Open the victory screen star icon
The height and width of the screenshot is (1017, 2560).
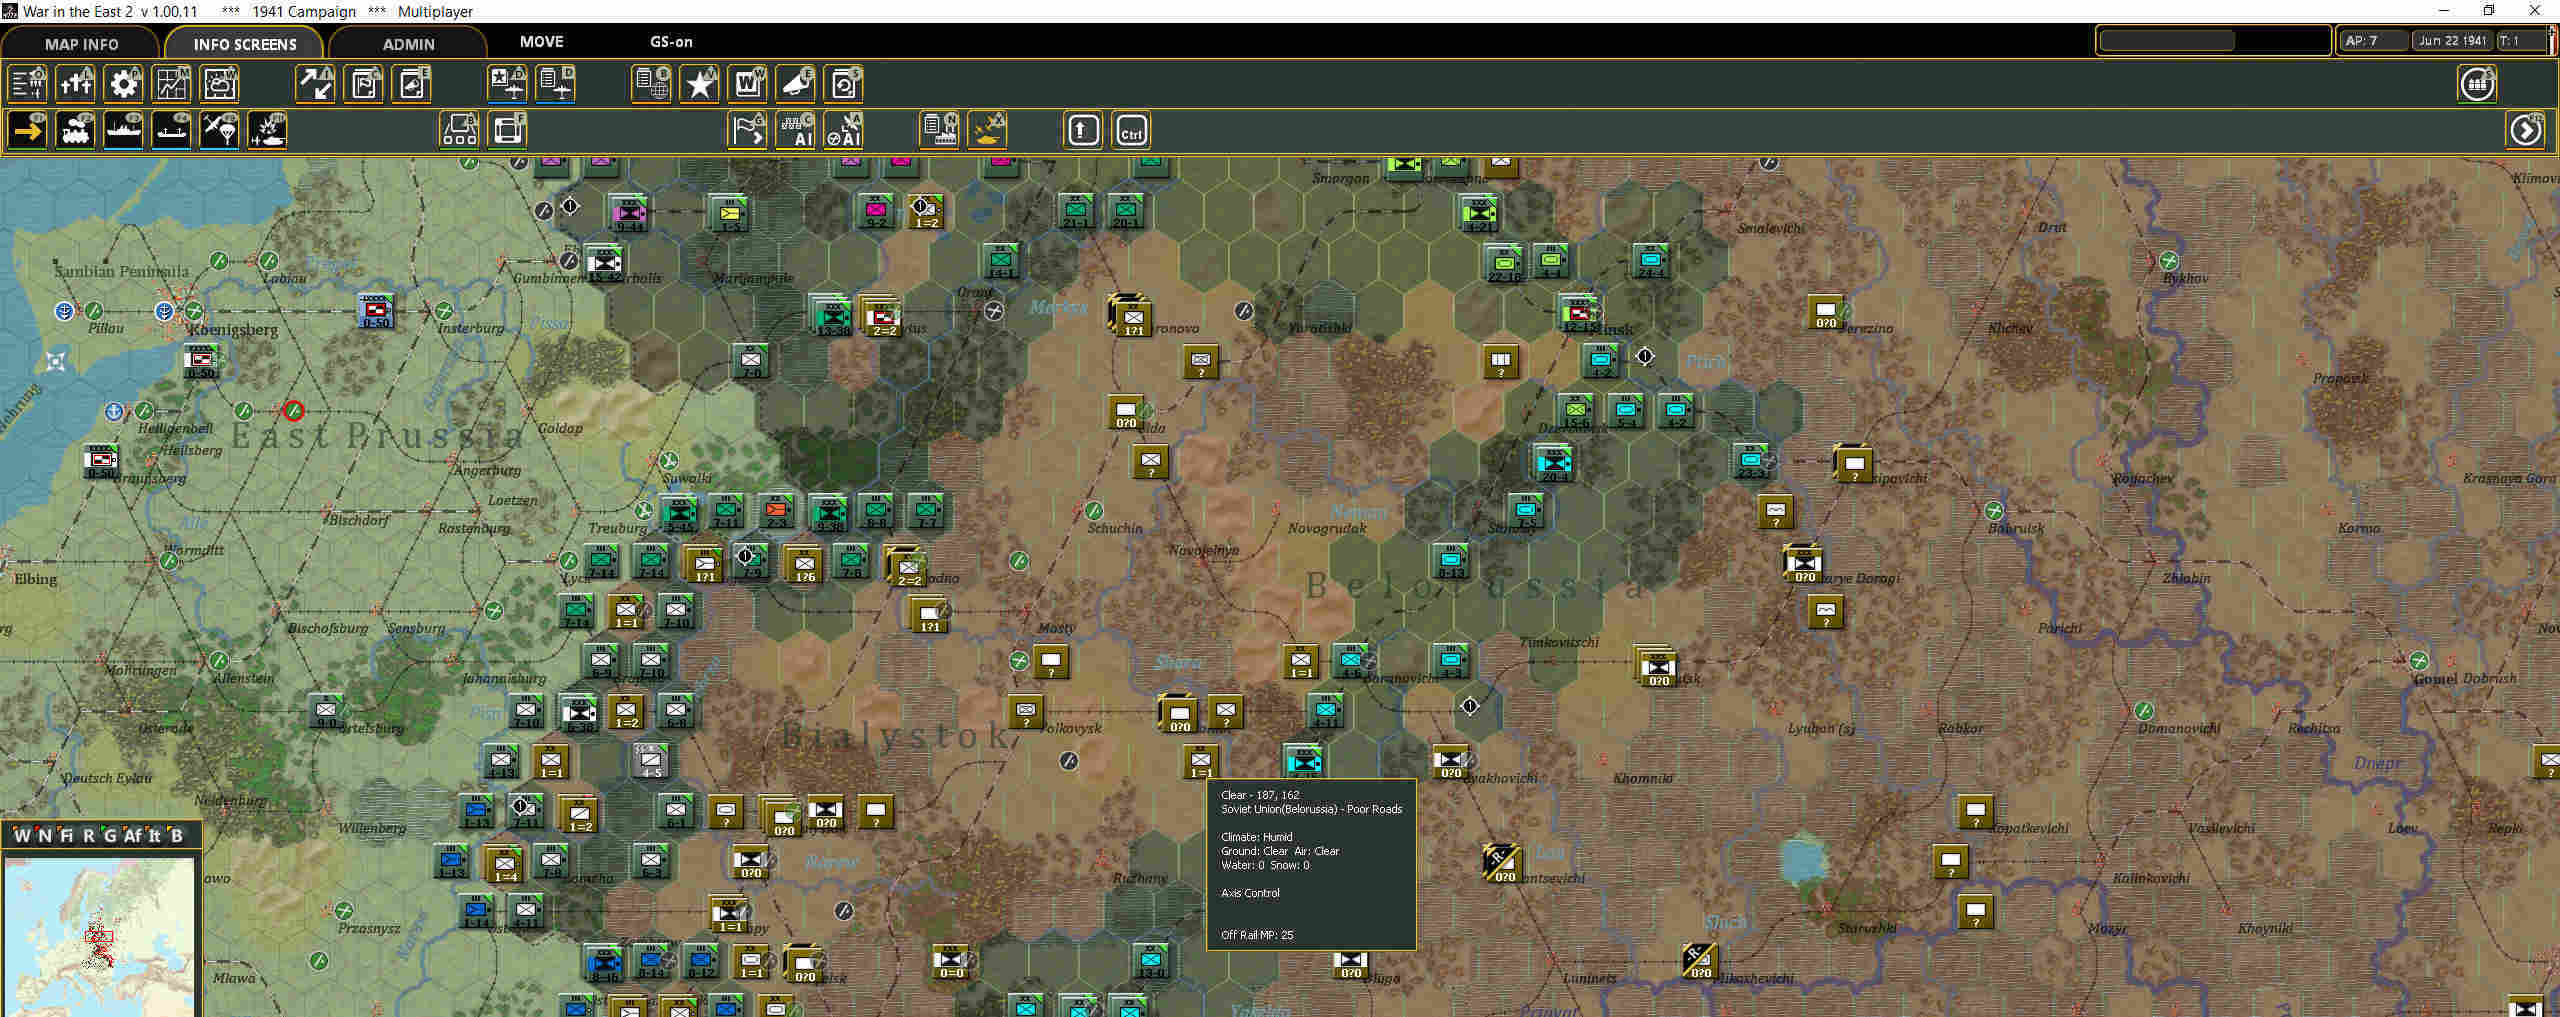[x=699, y=84]
